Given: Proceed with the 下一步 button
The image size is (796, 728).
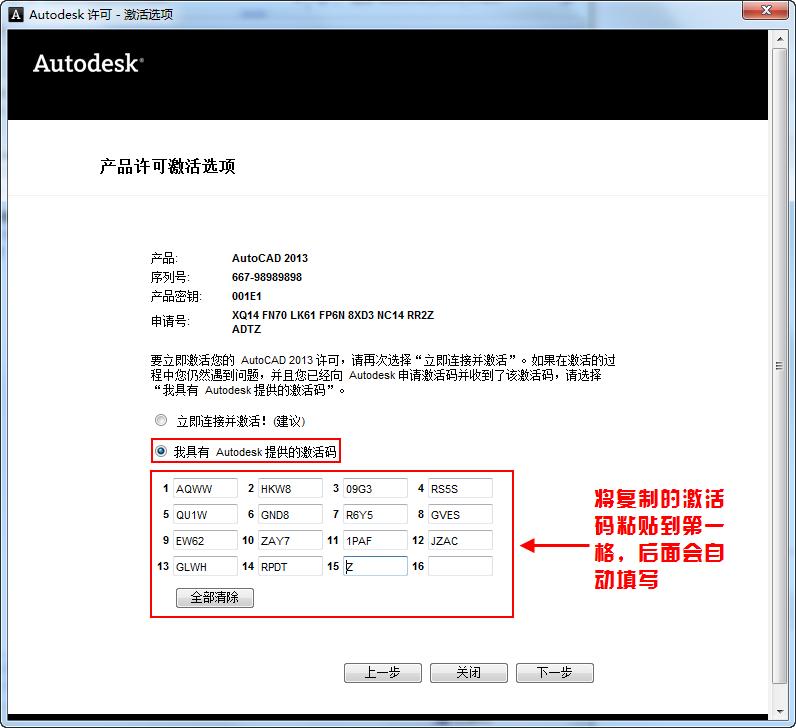Looking at the screenshot, I should (x=555, y=673).
